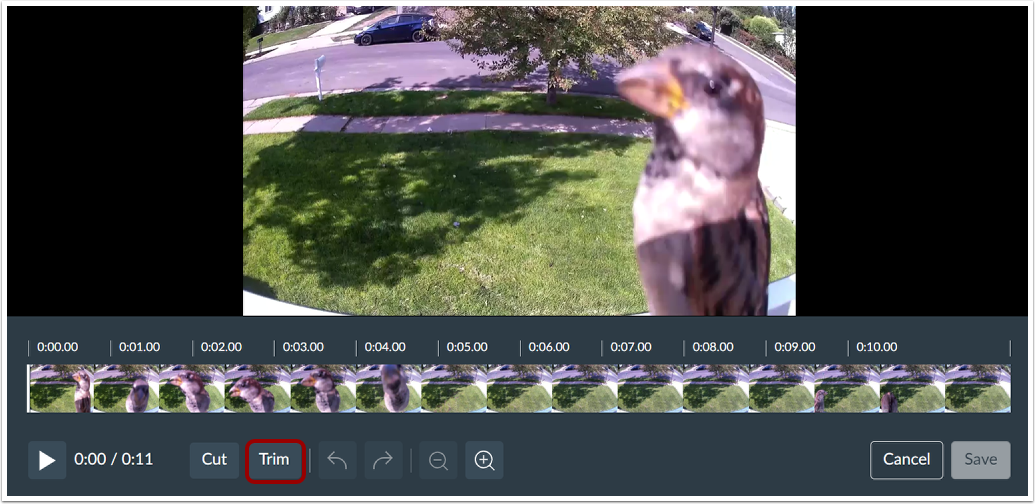Click the Trim button

tap(274, 460)
